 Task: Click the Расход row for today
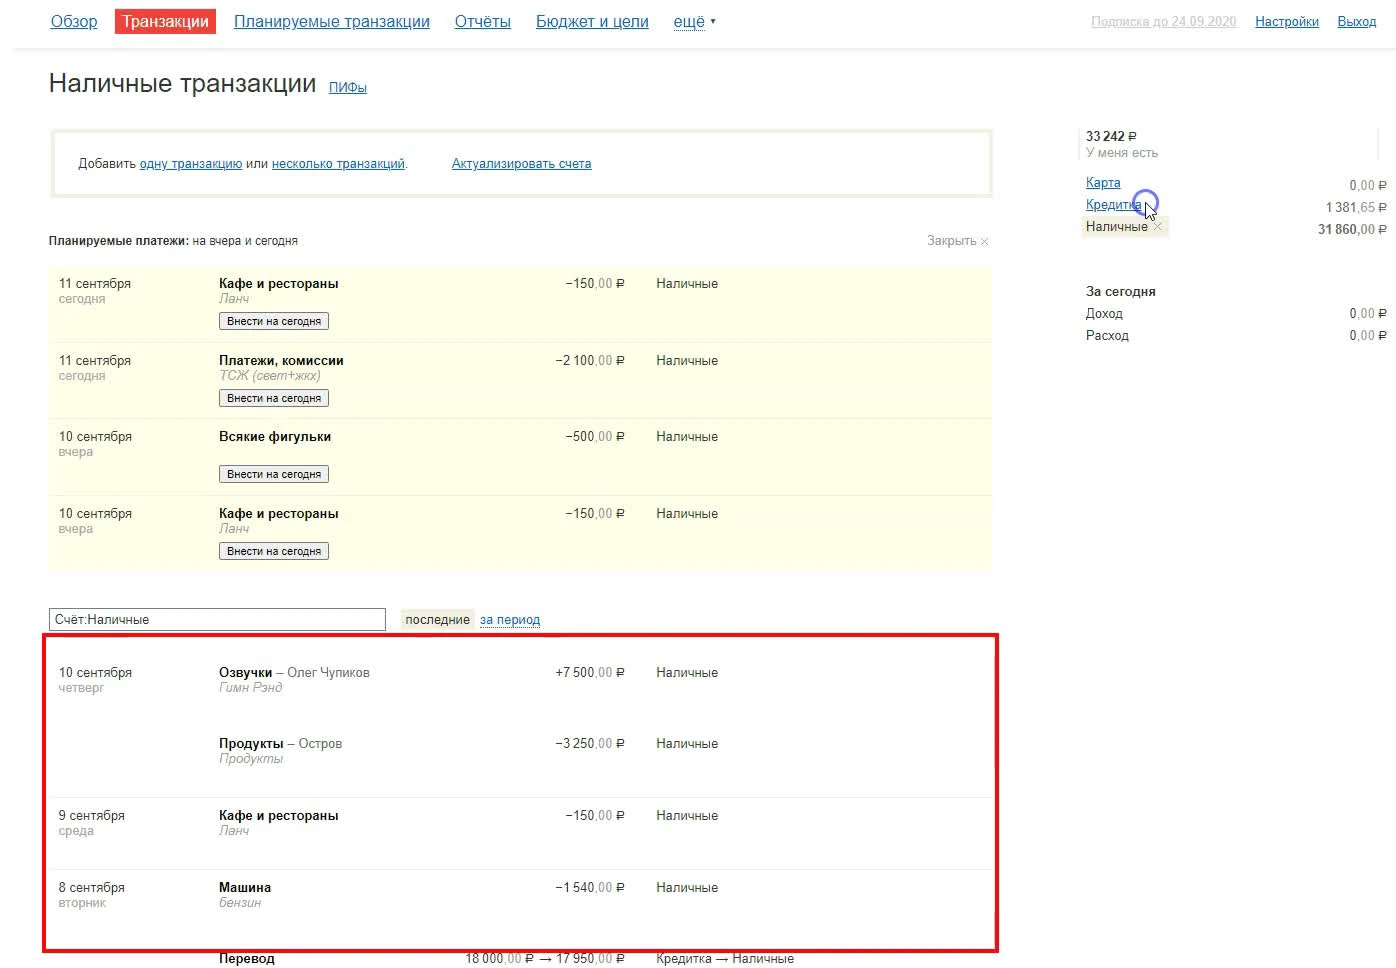[1236, 335]
